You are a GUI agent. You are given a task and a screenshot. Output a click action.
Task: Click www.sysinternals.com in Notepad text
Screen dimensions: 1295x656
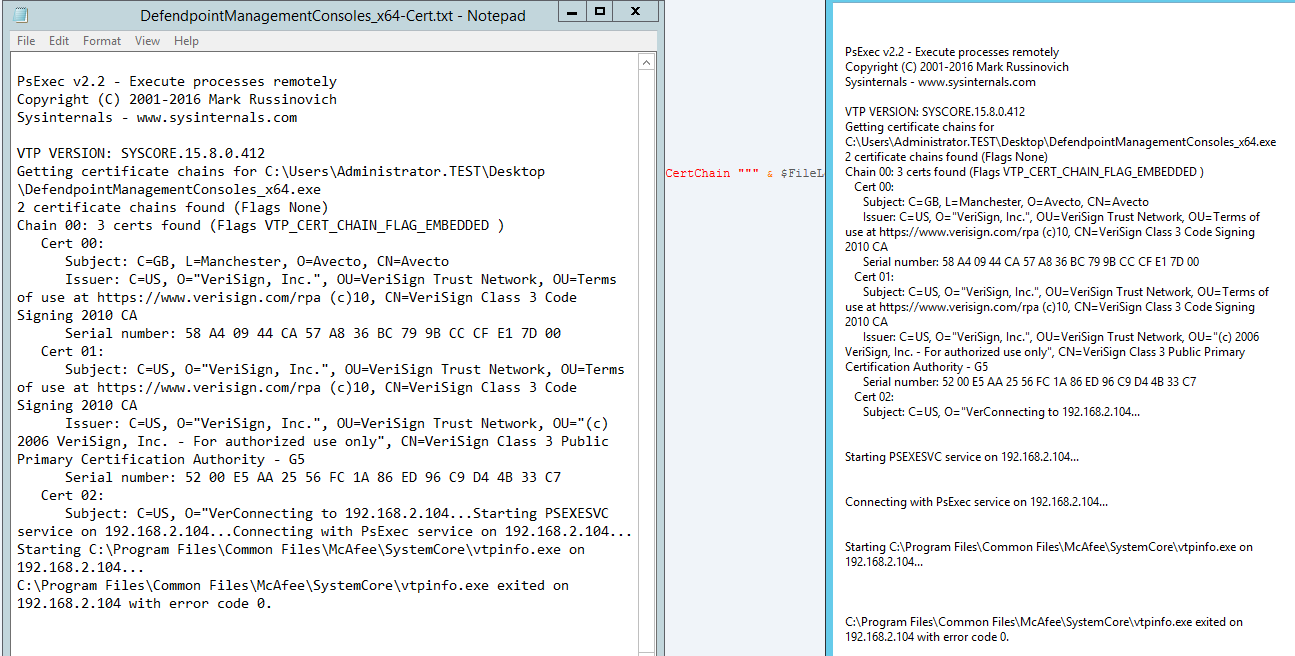tap(217, 118)
